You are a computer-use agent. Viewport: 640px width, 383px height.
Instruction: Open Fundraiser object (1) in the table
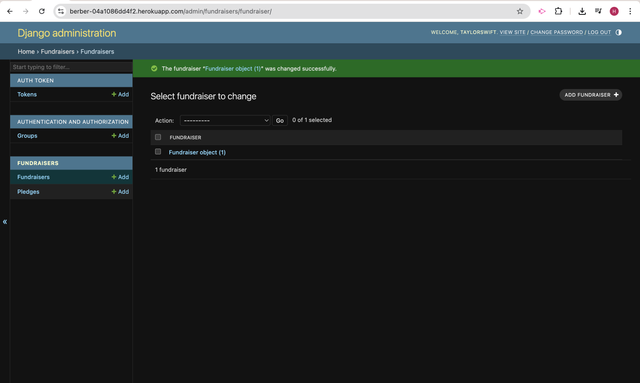(197, 152)
